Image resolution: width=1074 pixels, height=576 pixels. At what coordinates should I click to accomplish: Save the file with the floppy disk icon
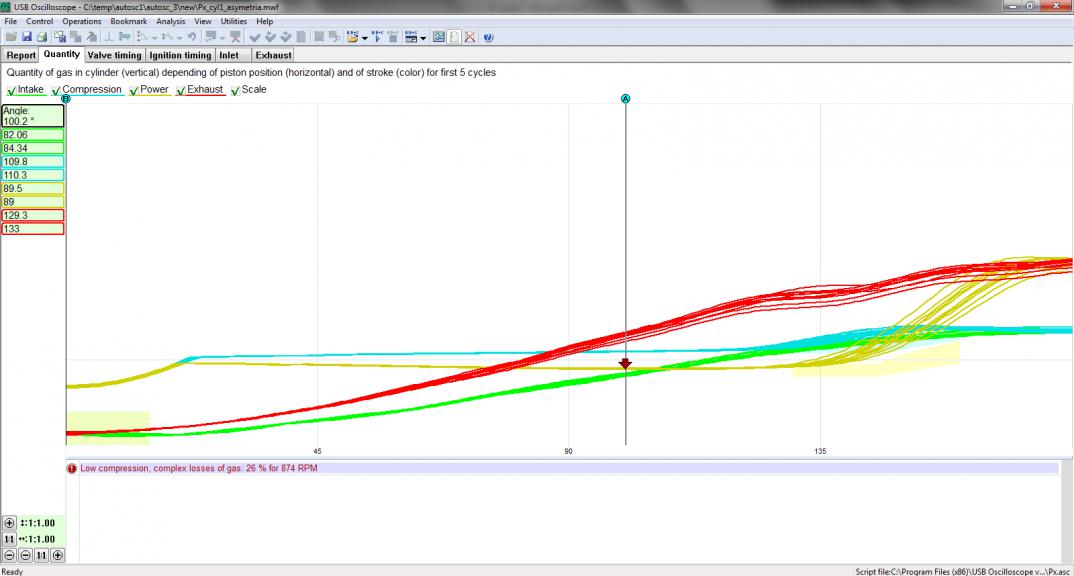tap(27, 37)
